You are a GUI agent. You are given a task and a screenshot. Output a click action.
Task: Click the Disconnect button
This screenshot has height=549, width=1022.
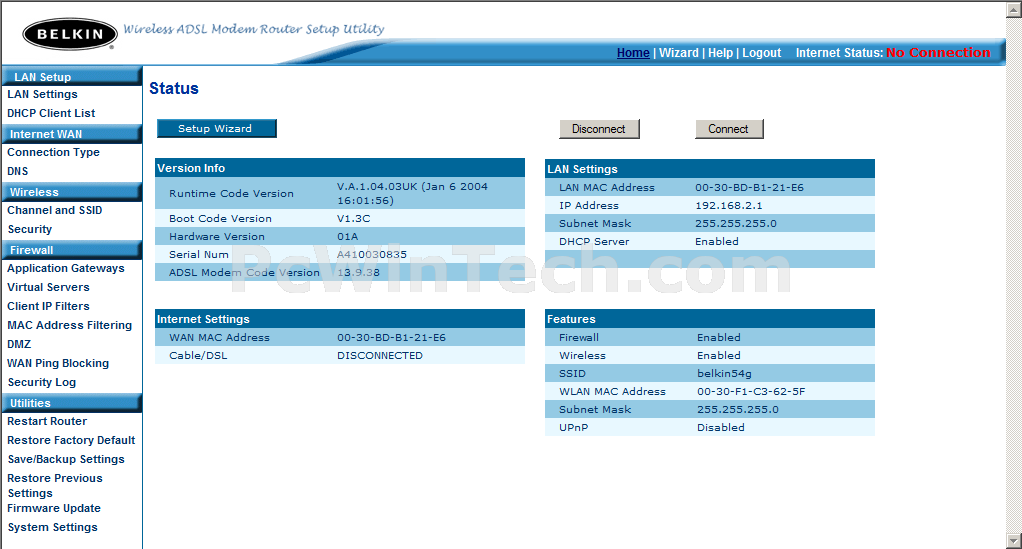(599, 129)
